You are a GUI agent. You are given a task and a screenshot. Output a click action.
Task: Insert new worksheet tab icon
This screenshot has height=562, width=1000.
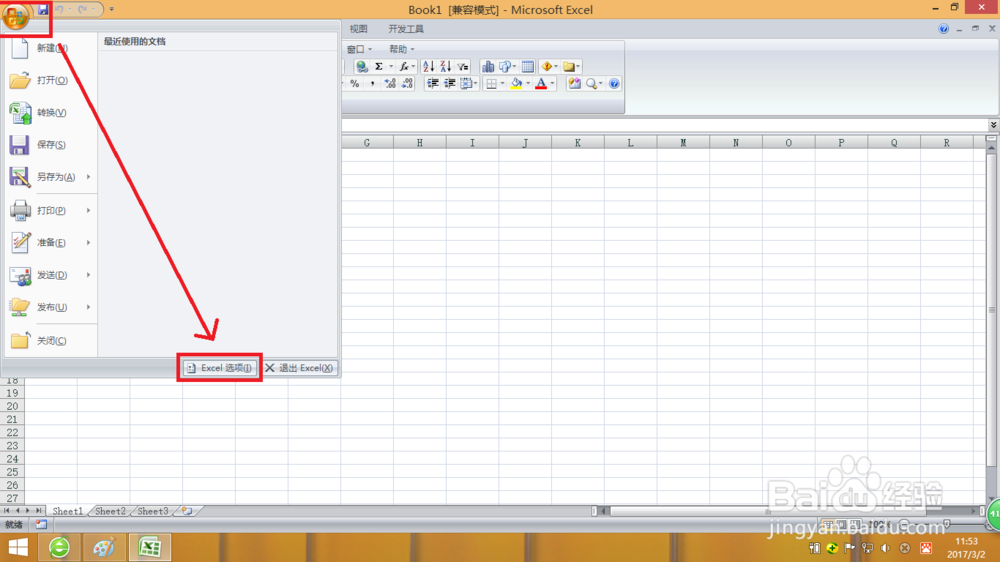pos(187,511)
